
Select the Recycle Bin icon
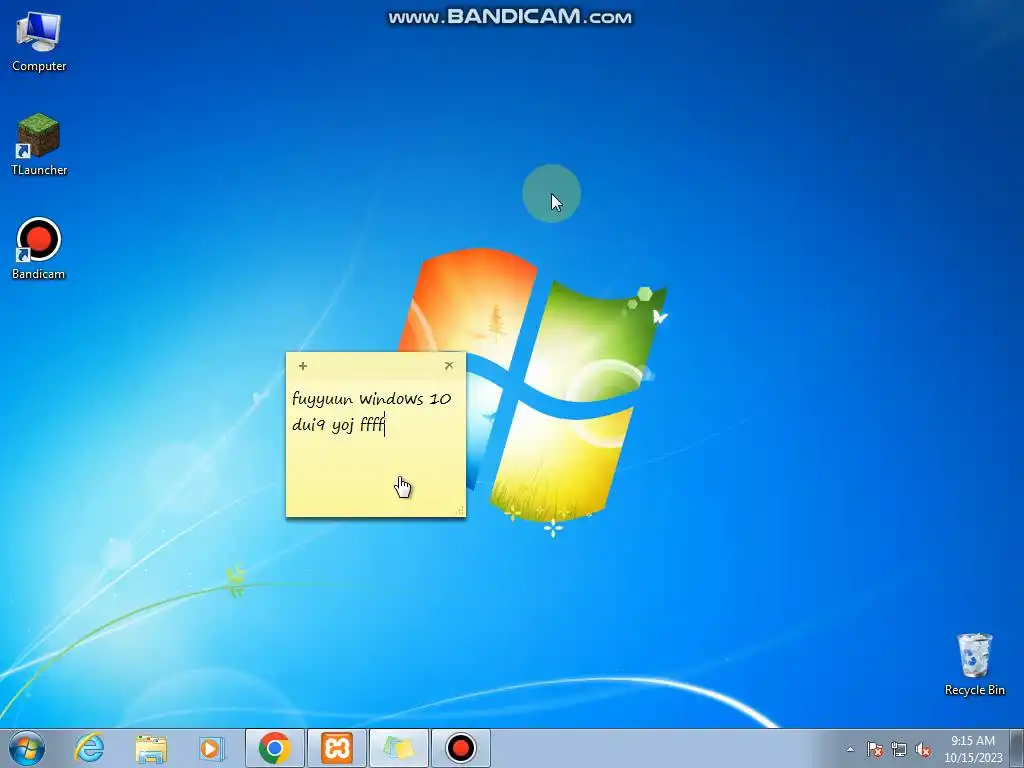[974, 664]
